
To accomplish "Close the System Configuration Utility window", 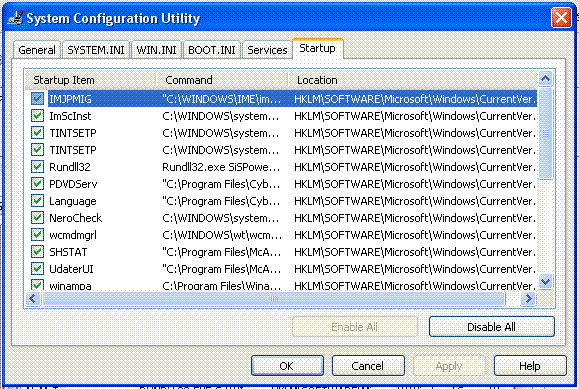I will click(561, 17).
